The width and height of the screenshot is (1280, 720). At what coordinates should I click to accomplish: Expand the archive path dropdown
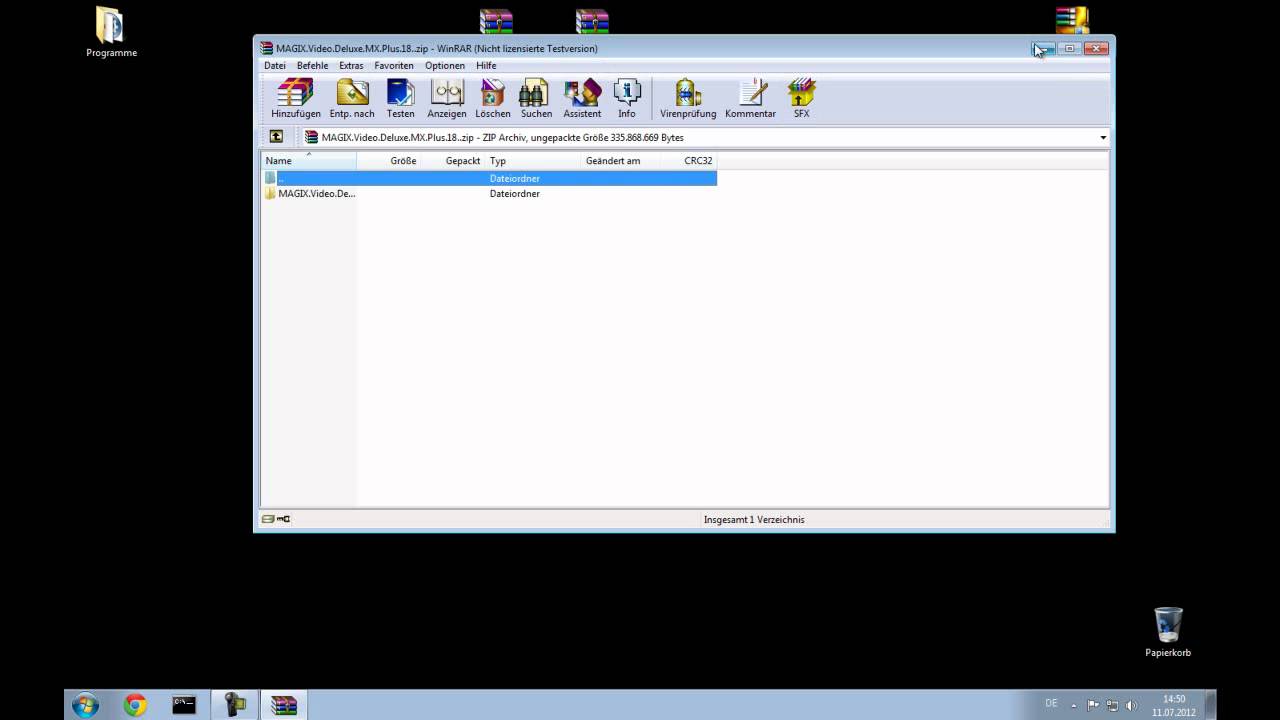(x=1103, y=137)
